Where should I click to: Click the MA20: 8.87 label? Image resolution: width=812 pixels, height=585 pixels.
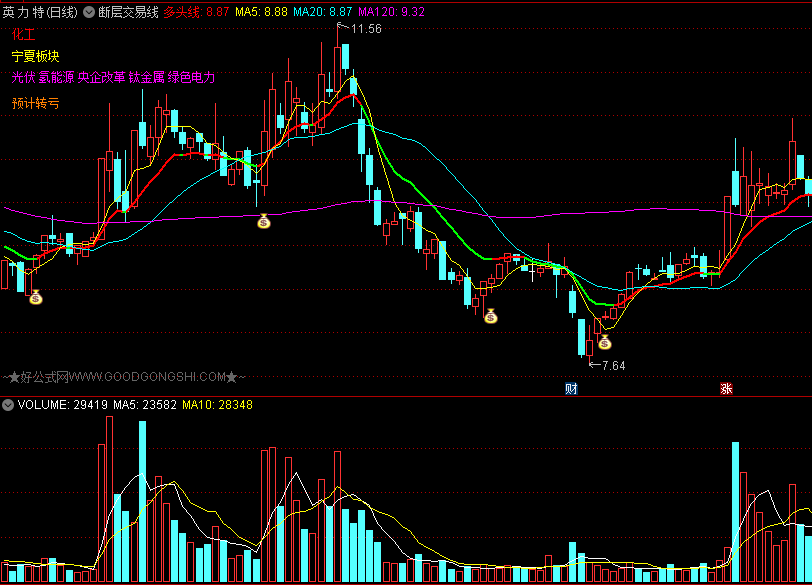click(322, 12)
